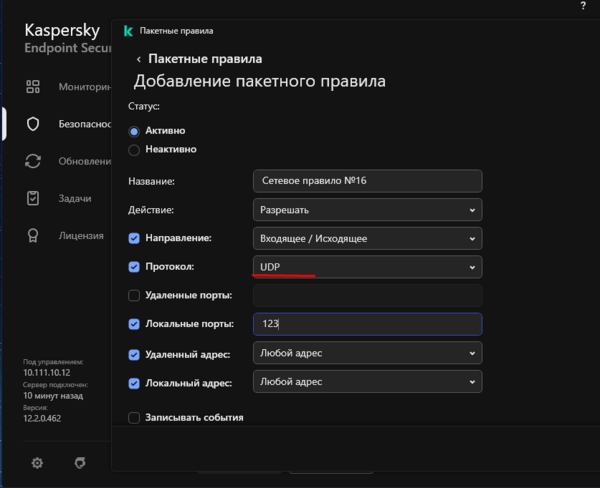Click the window title Пакетные правила

click(176, 31)
